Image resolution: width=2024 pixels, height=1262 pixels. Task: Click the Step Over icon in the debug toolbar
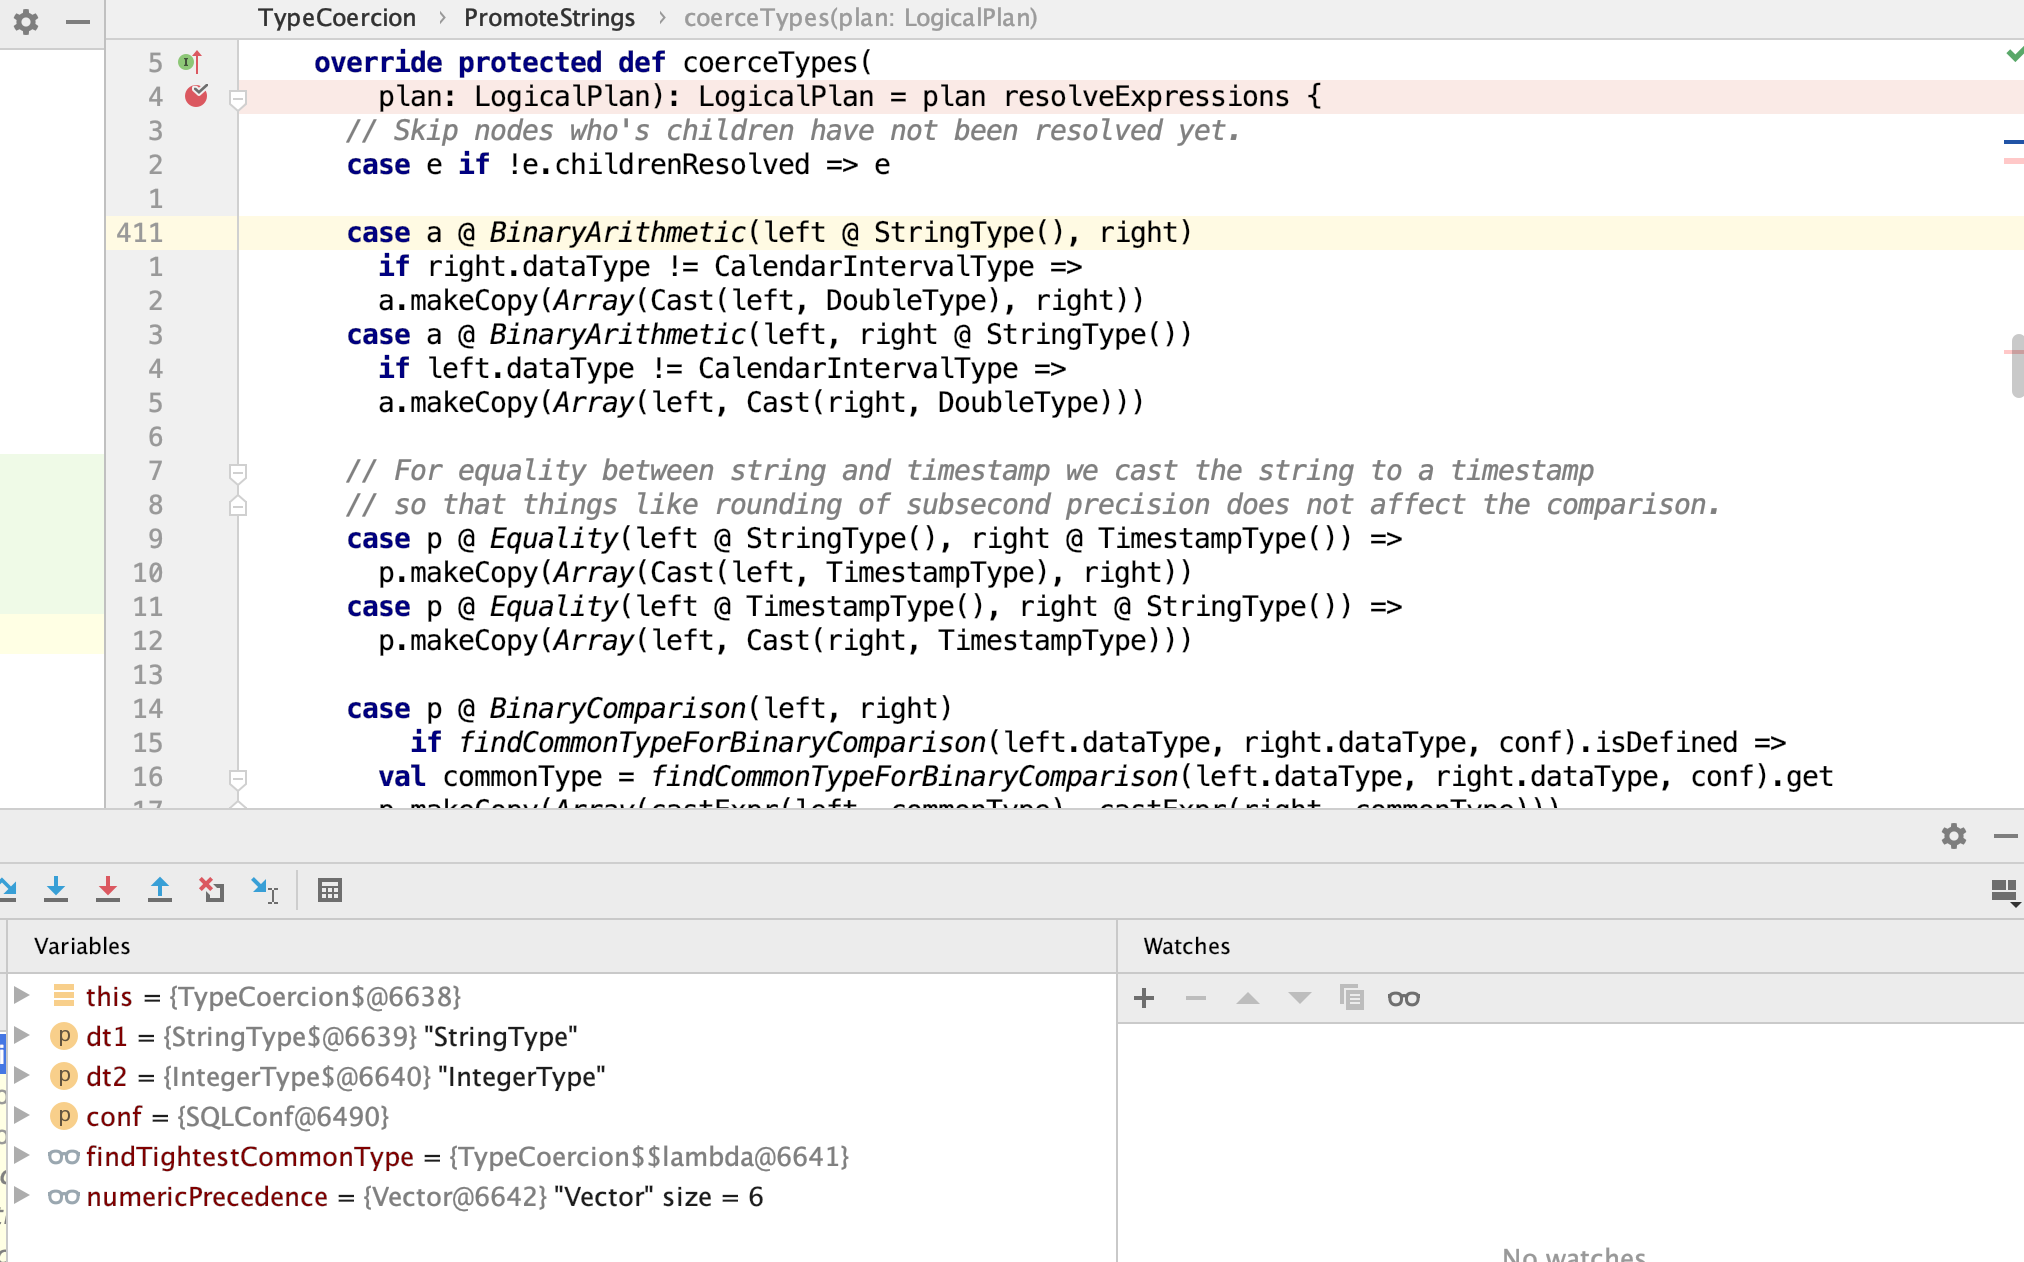pyautogui.click(x=8, y=889)
